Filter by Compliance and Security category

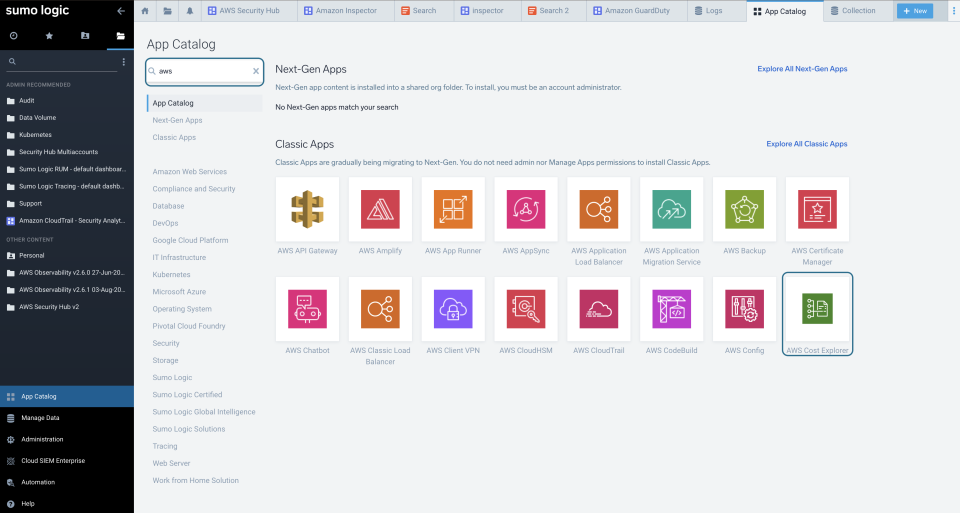[x=194, y=189]
